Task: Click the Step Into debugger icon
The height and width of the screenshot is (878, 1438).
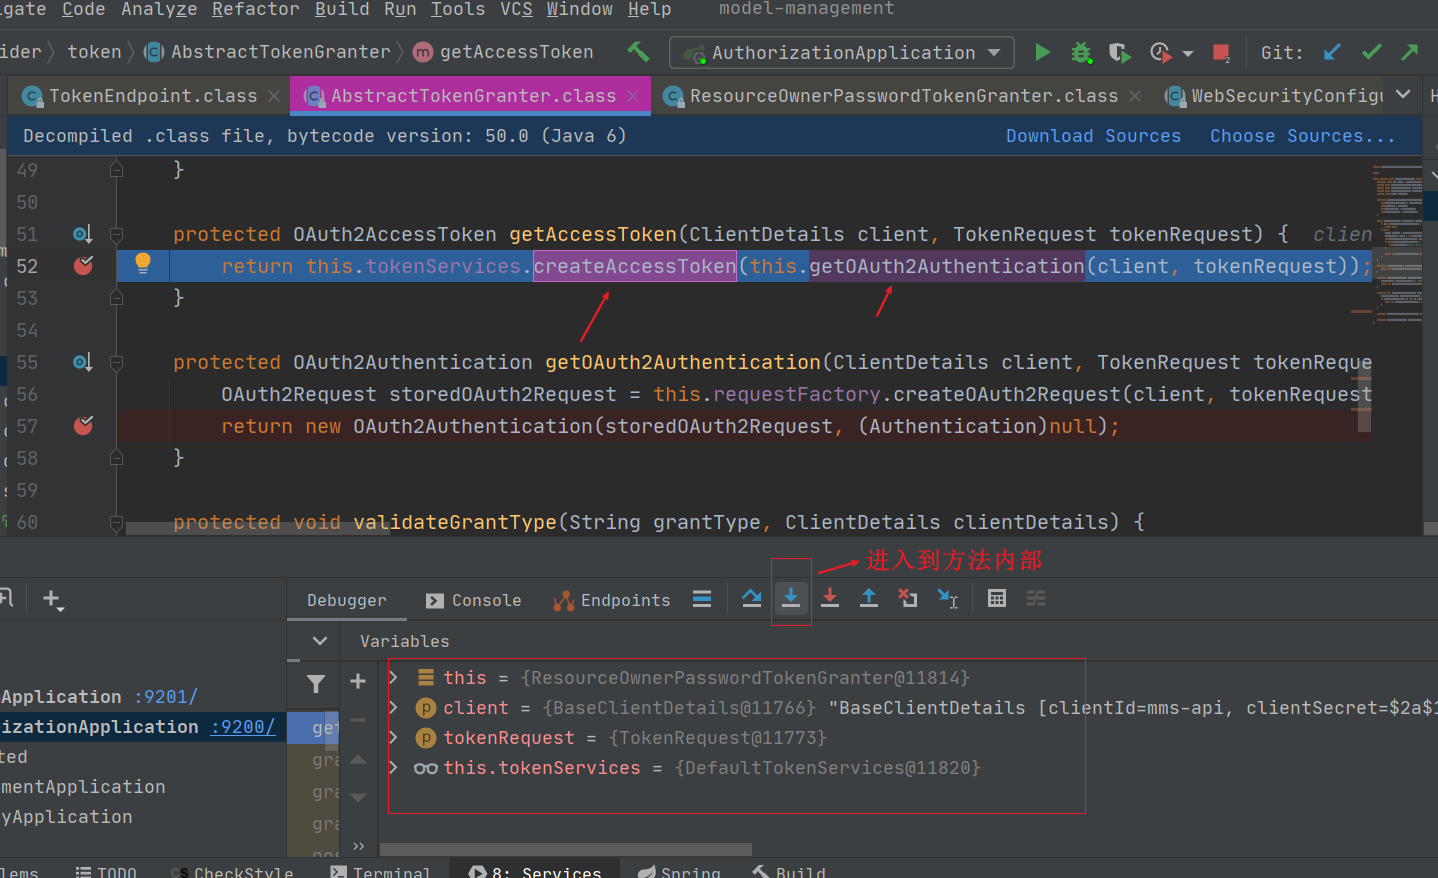Action: coord(791,598)
